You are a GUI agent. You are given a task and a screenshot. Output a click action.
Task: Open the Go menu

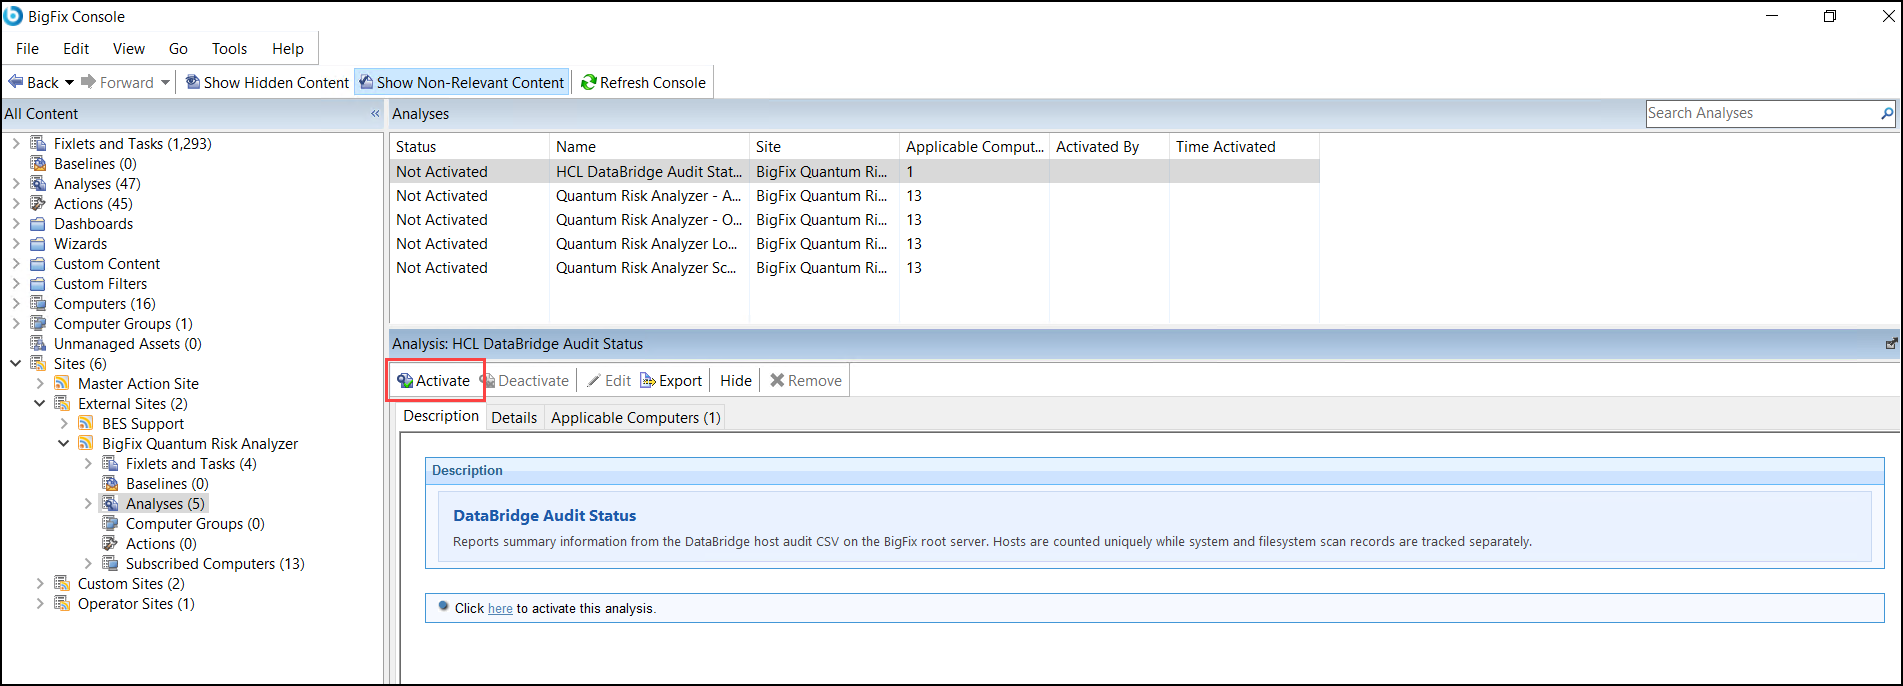pyautogui.click(x=178, y=48)
